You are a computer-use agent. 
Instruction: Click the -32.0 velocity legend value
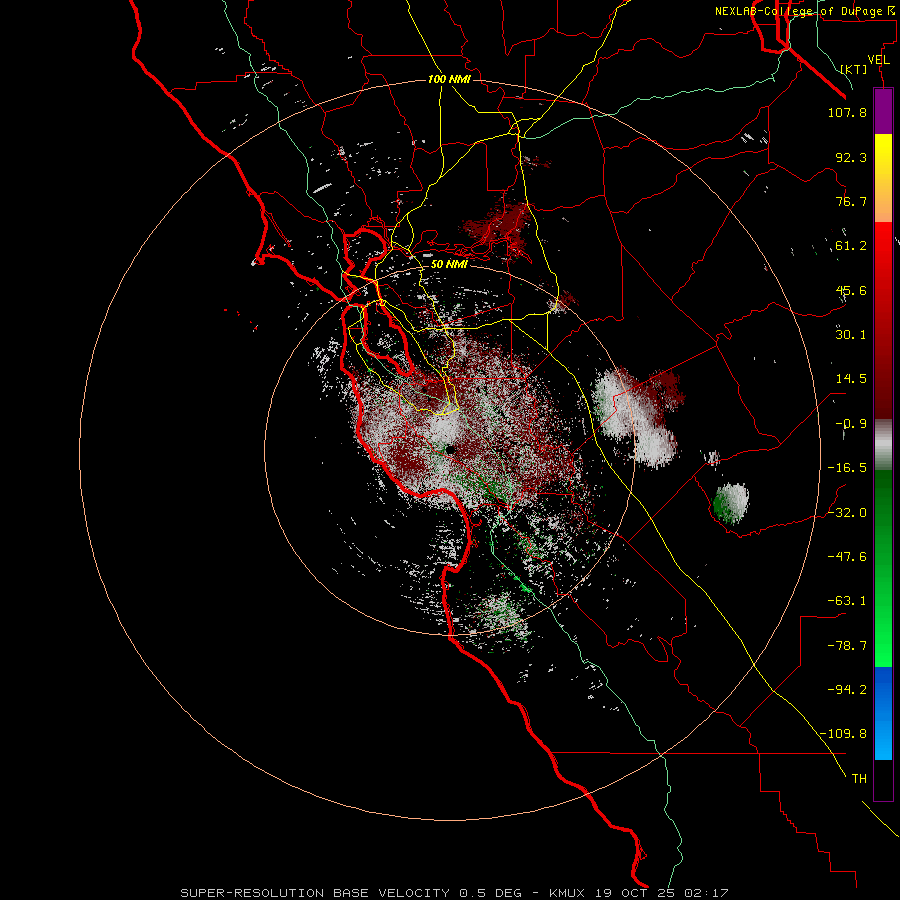(x=847, y=513)
